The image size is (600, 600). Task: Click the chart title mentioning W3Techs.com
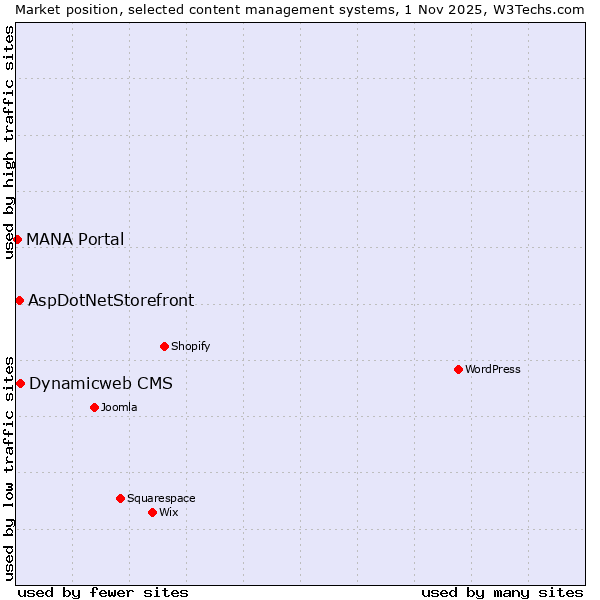[x=300, y=9]
